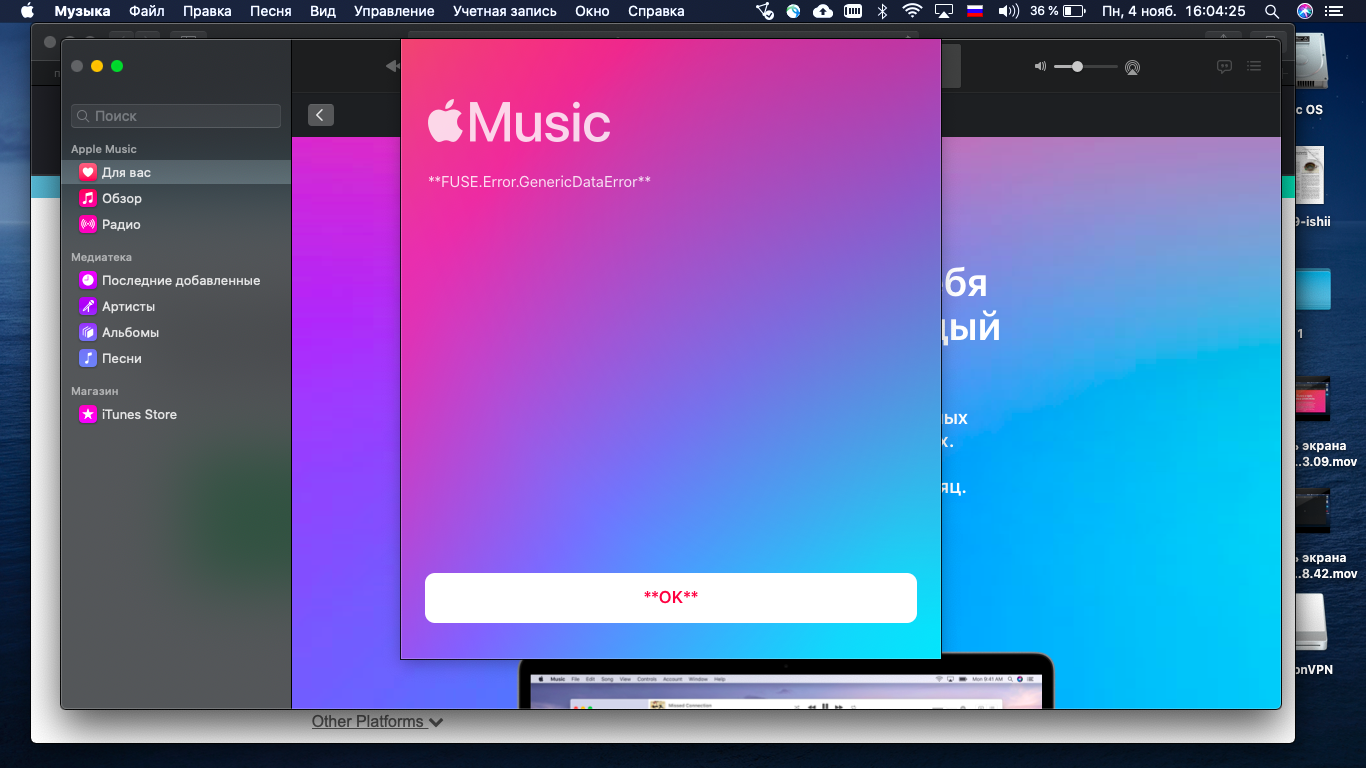Open the 'Справка' menu
This screenshot has width=1366, height=768.
(x=656, y=11)
